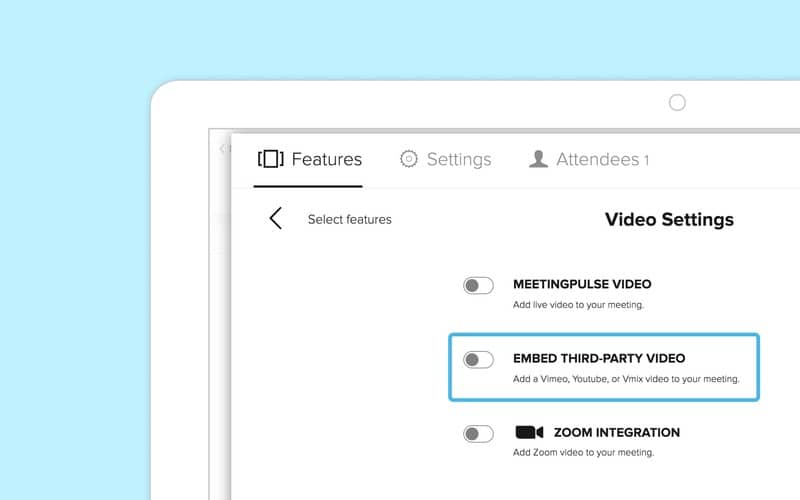Click the Video Settings heading
800x500 pixels.
(669, 219)
